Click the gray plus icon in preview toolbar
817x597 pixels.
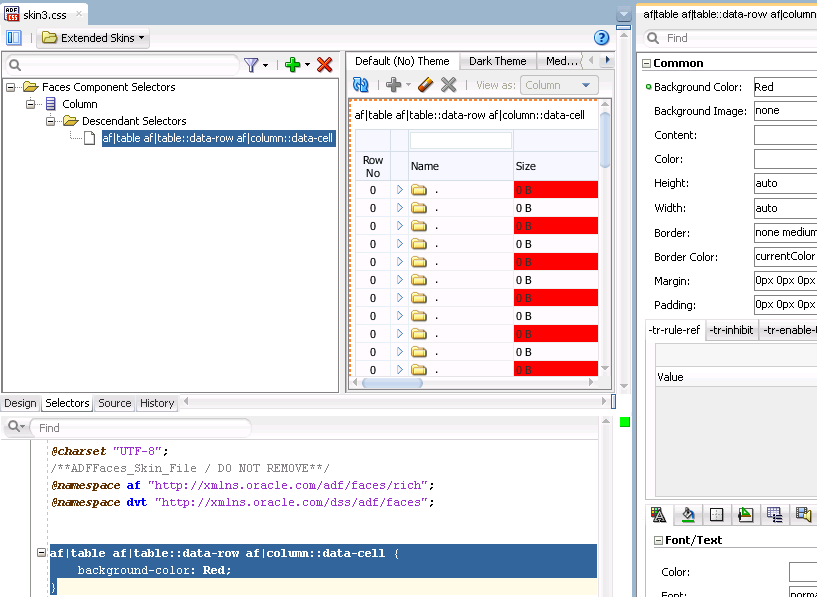point(393,85)
